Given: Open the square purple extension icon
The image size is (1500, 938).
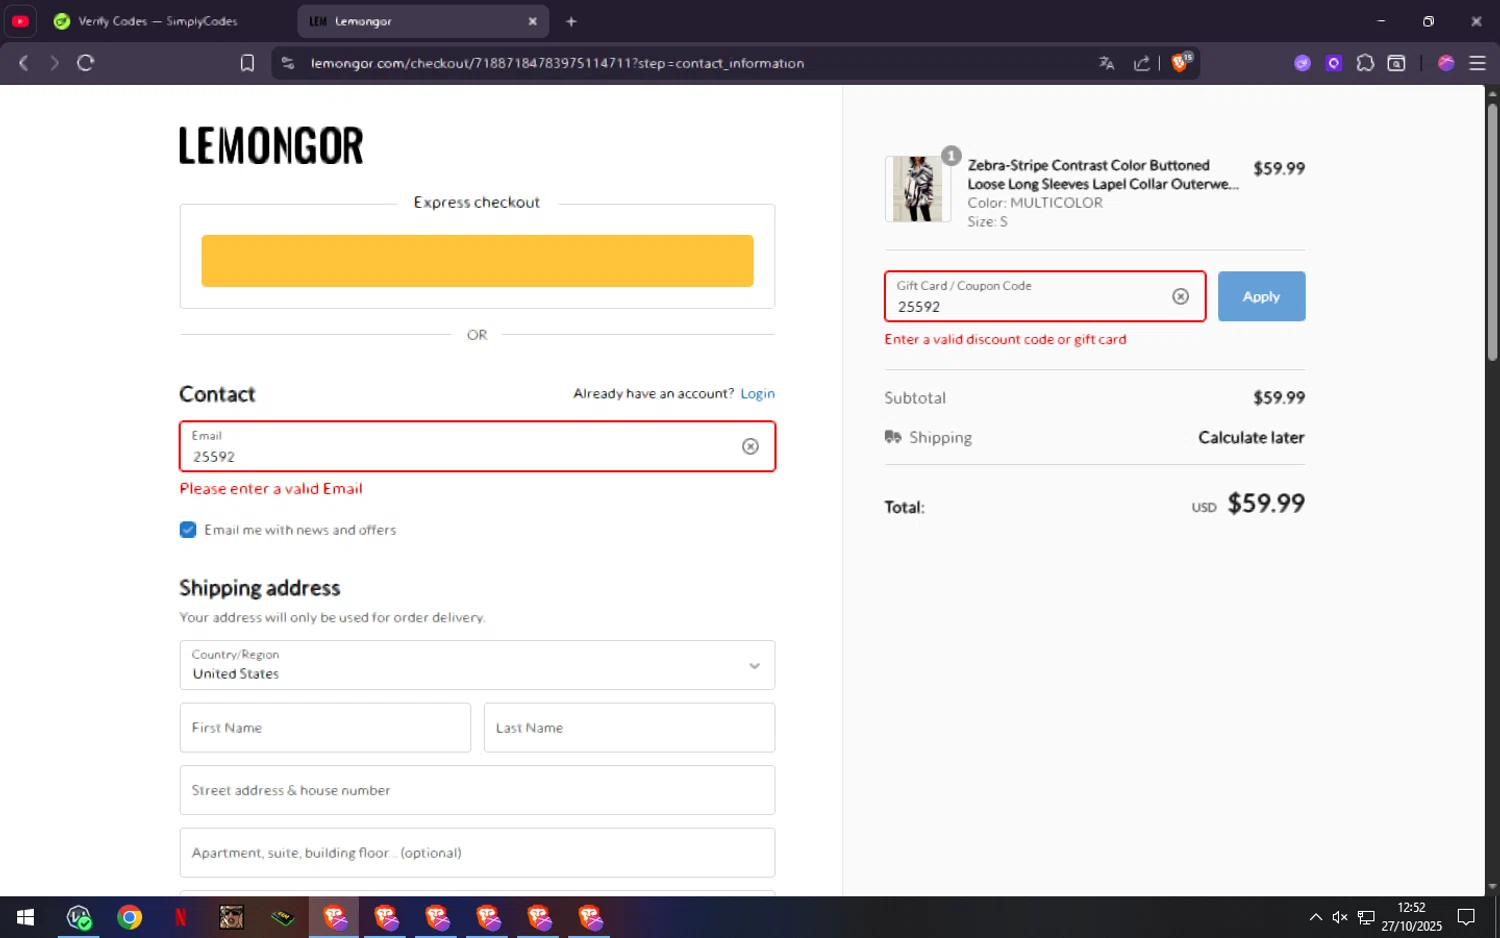Looking at the screenshot, I should coord(1334,63).
